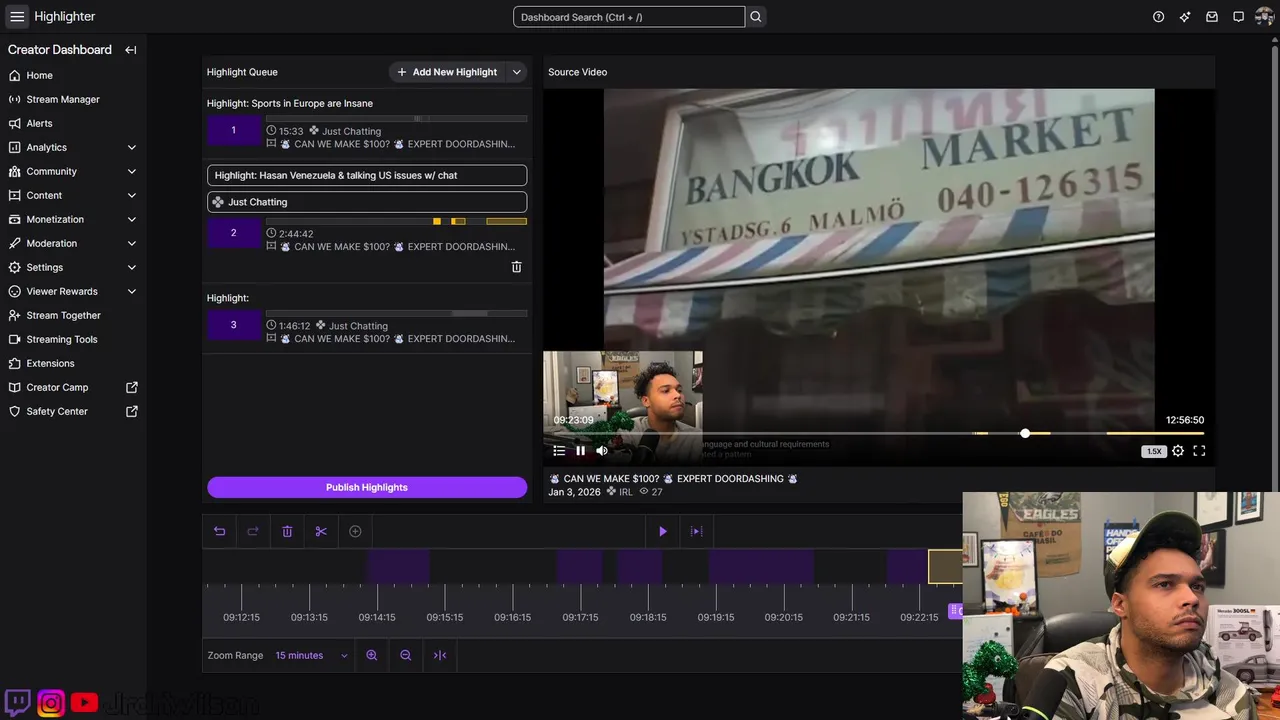Screen dimensions: 1280x720
Task: Click the sparkle icon in top bar
Action: point(1185,17)
